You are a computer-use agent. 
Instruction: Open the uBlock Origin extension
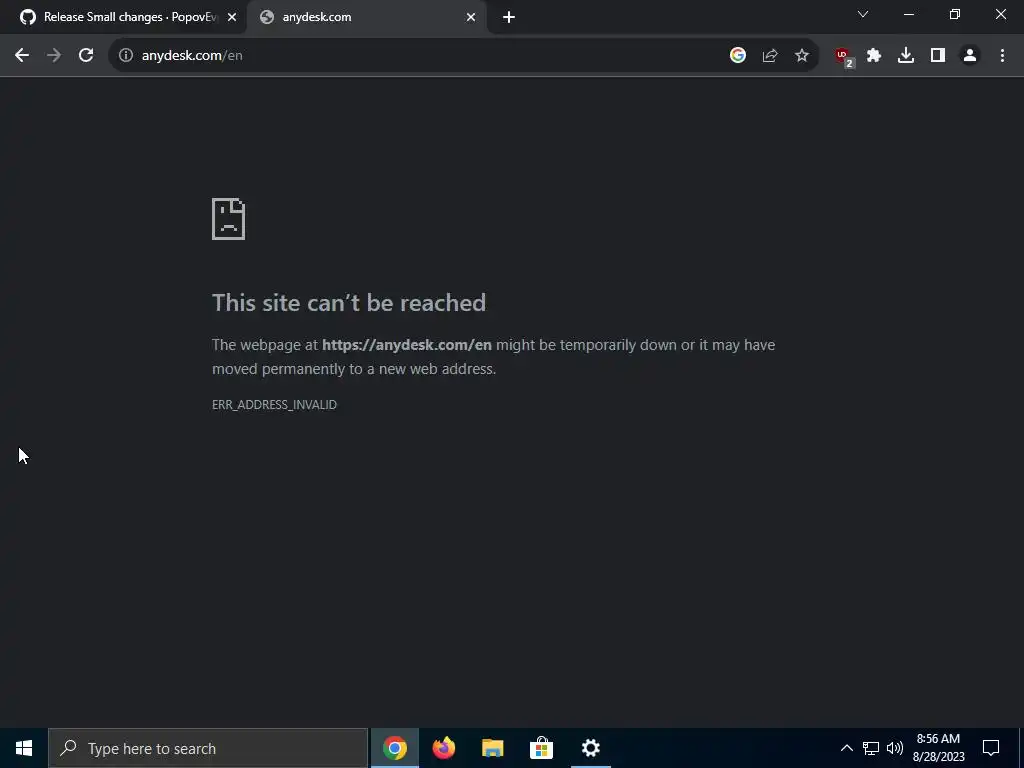click(844, 57)
